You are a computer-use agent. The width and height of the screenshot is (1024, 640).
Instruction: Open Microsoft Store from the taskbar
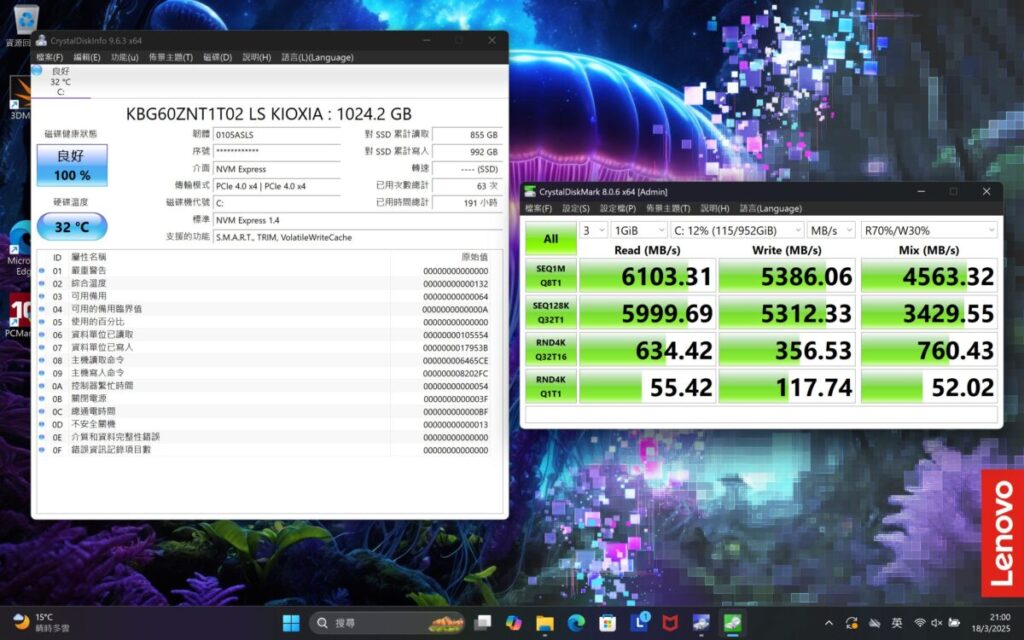tap(607, 623)
